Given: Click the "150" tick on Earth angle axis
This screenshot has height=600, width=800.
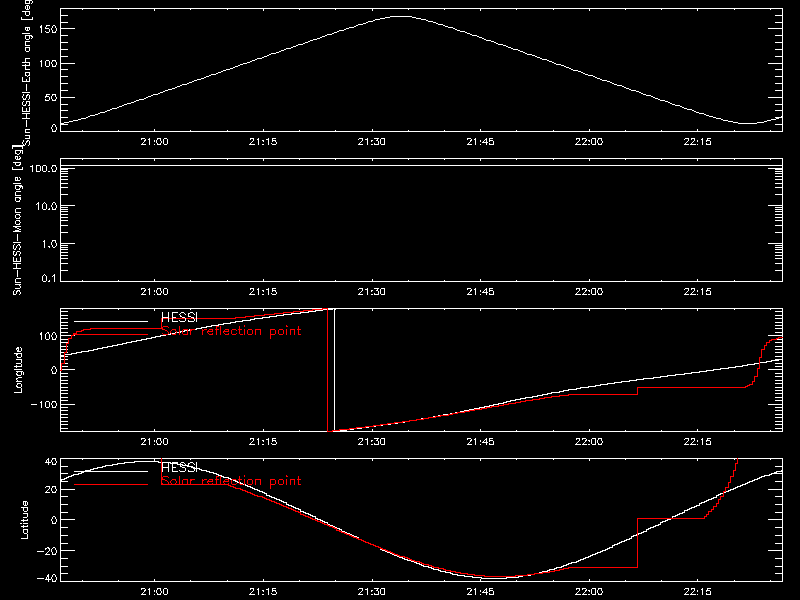Looking at the screenshot, I should coord(48,29).
